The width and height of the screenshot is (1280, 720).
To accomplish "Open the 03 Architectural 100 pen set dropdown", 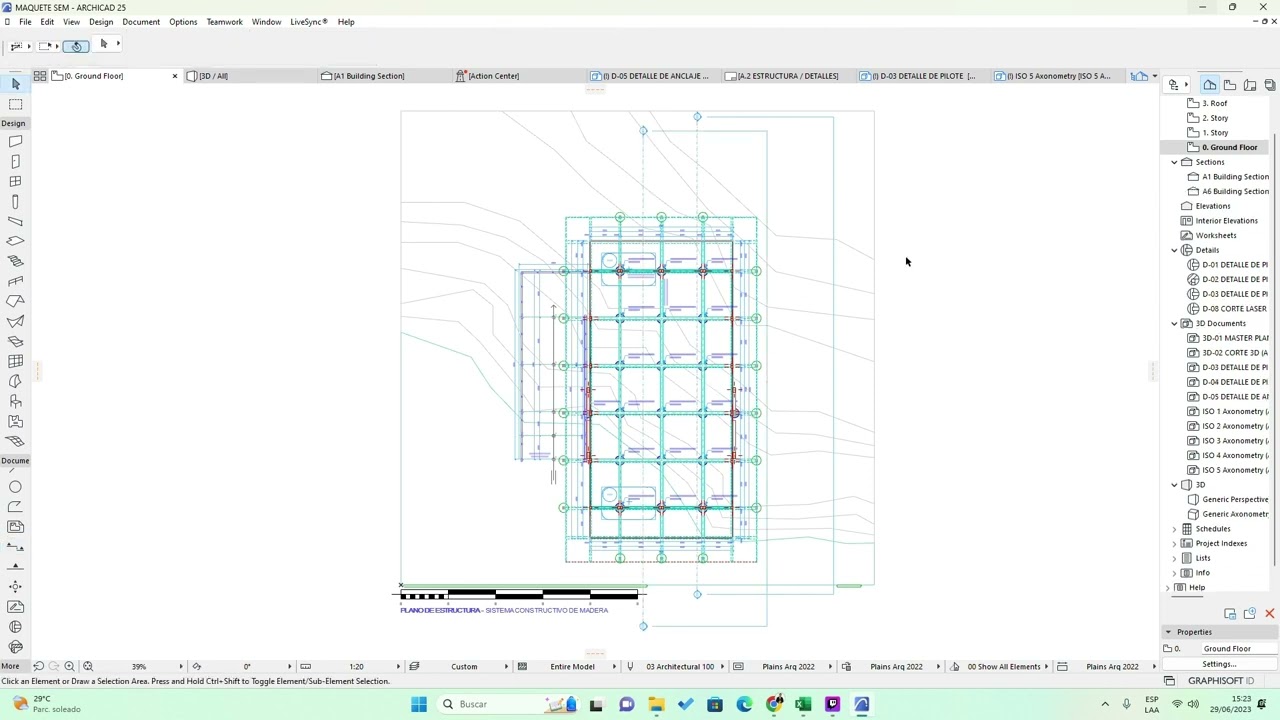I will click(722, 666).
